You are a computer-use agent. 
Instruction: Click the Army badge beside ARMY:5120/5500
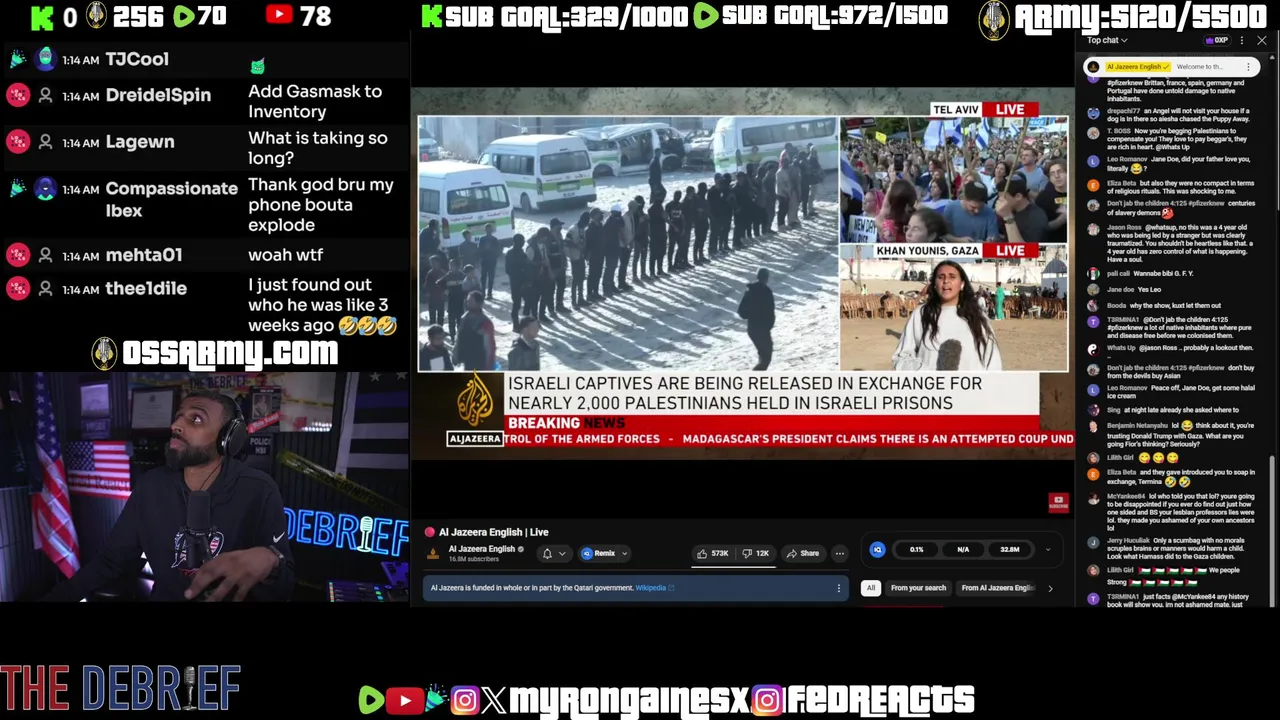[994, 18]
